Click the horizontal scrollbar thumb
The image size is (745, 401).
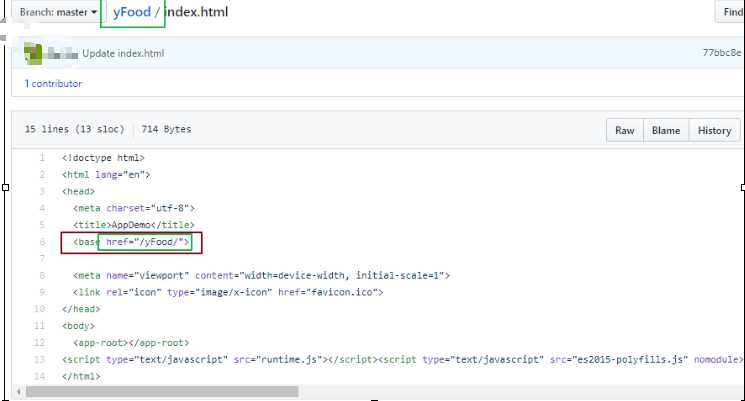pos(162,391)
